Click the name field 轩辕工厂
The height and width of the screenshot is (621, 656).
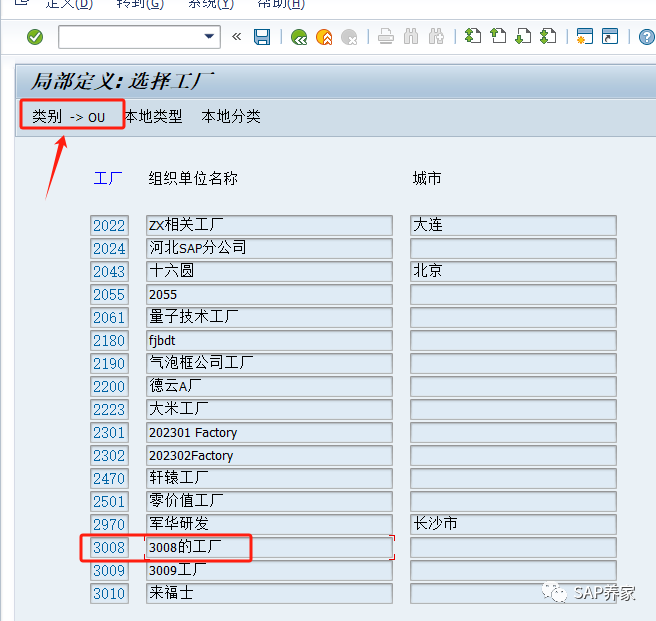269,479
